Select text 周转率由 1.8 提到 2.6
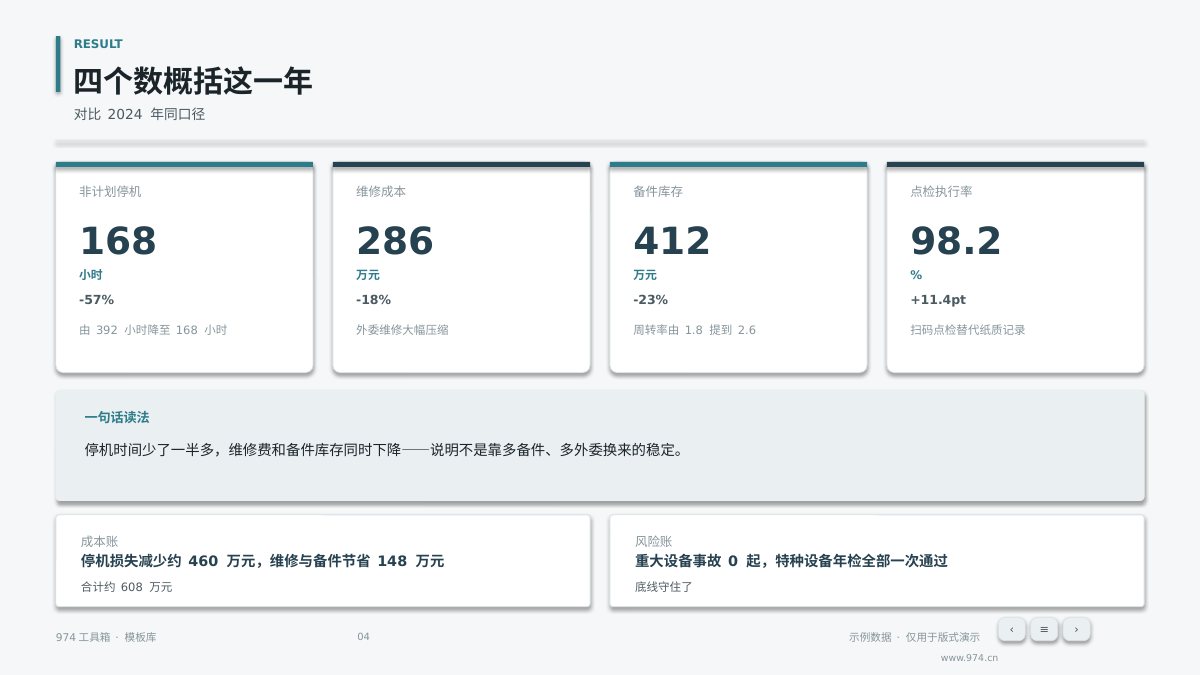This screenshot has height=675, width=1200. coord(695,330)
